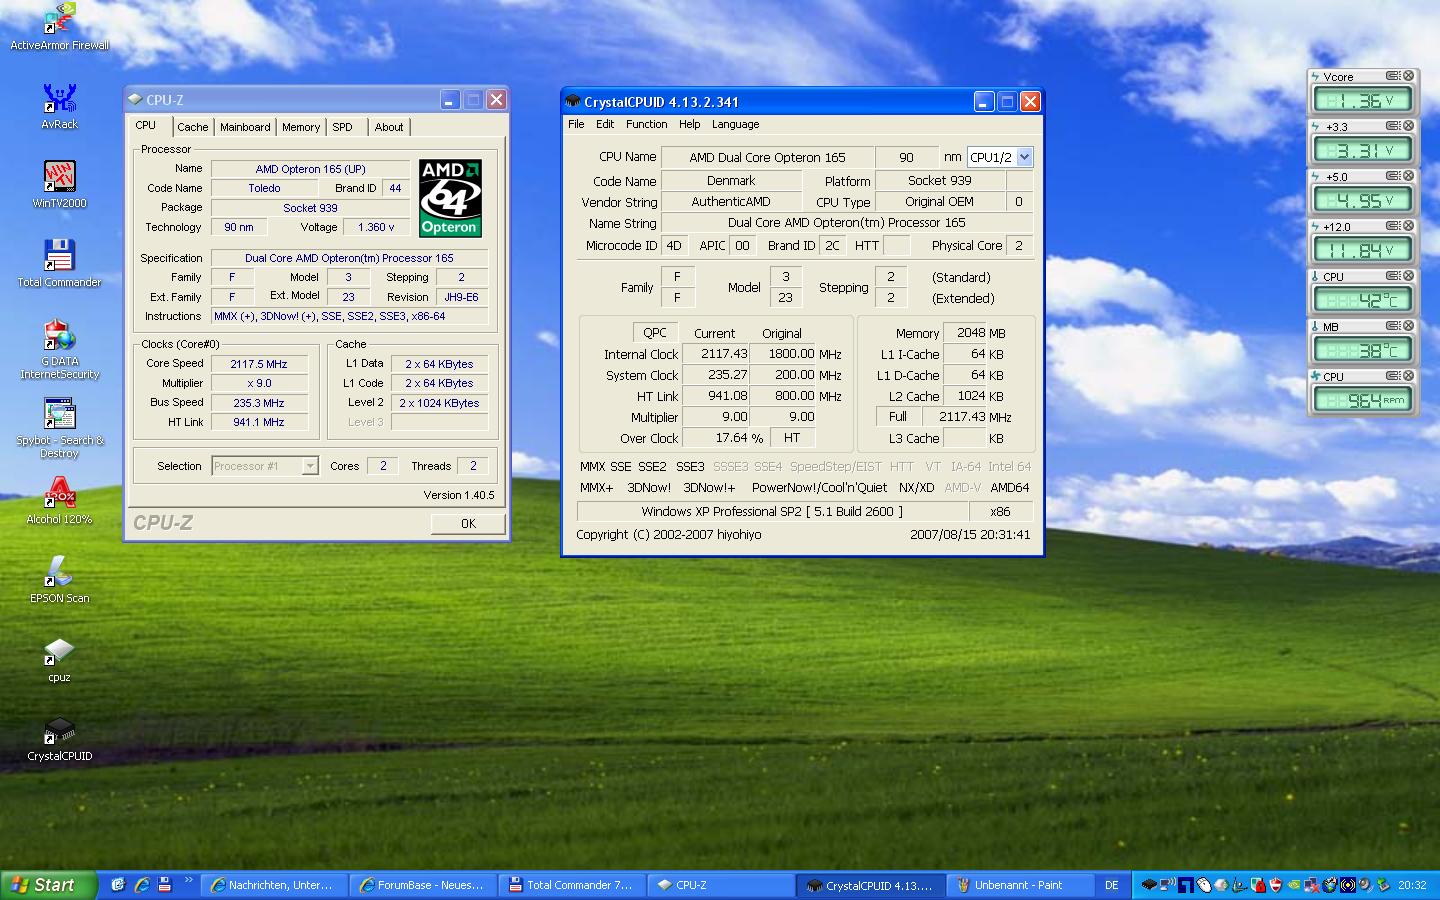This screenshot has width=1440, height=900.
Task: Click the Name field AMD Opteron 165 (UP)
Action: tap(311, 169)
